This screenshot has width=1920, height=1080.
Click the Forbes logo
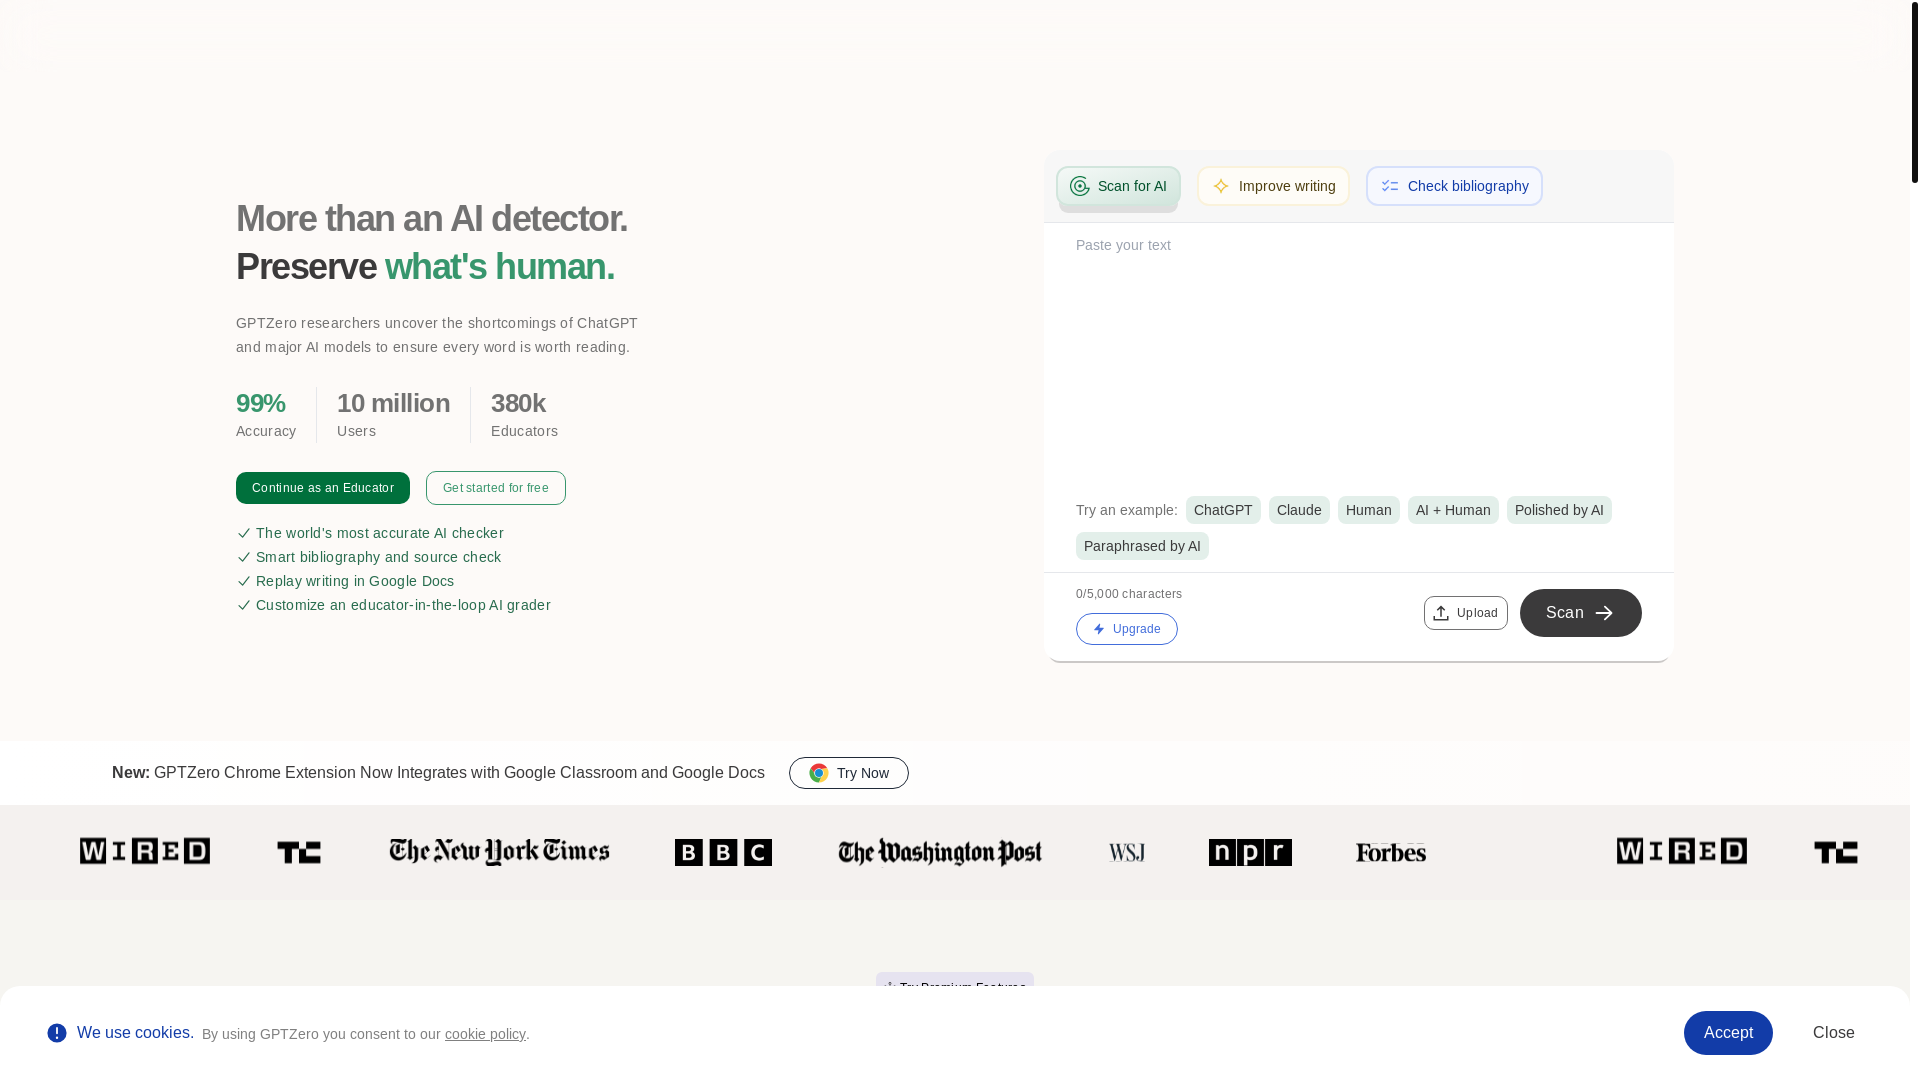(1391, 853)
